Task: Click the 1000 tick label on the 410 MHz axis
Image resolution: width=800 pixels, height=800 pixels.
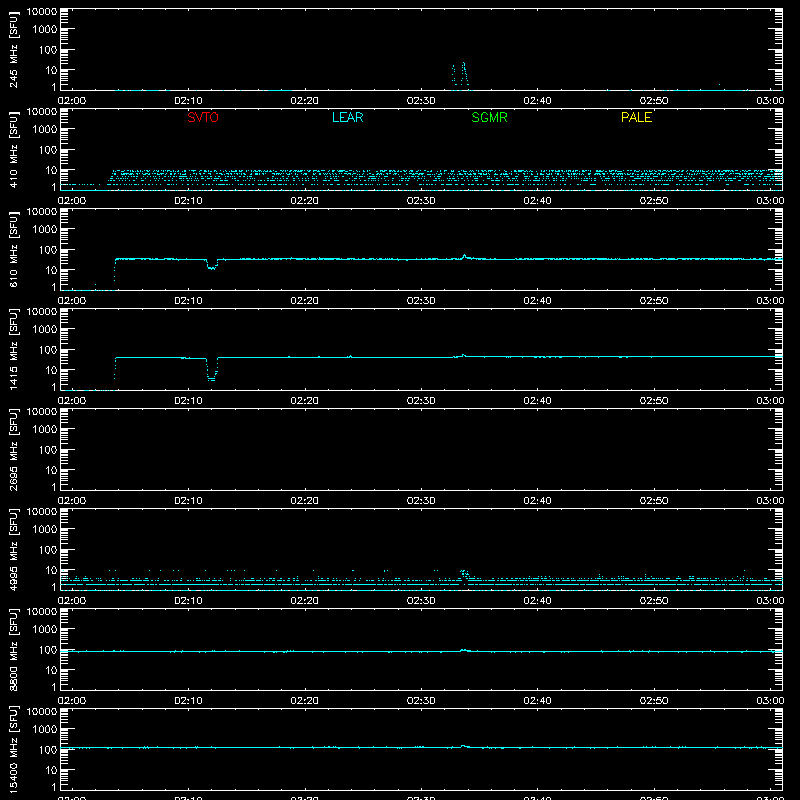Action: tap(45, 130)
